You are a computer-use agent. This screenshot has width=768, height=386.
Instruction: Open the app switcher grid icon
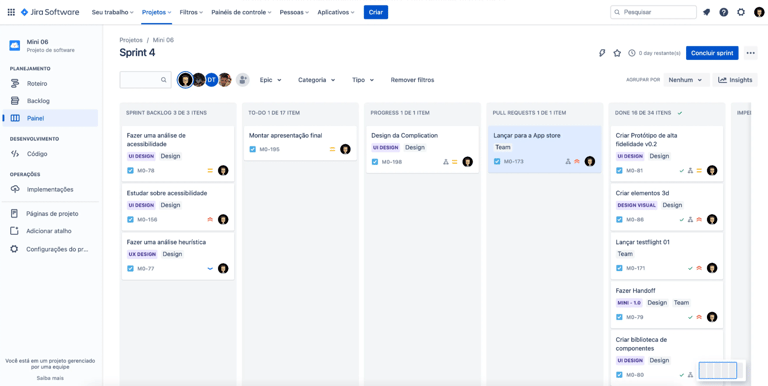(x=11, y=12)
